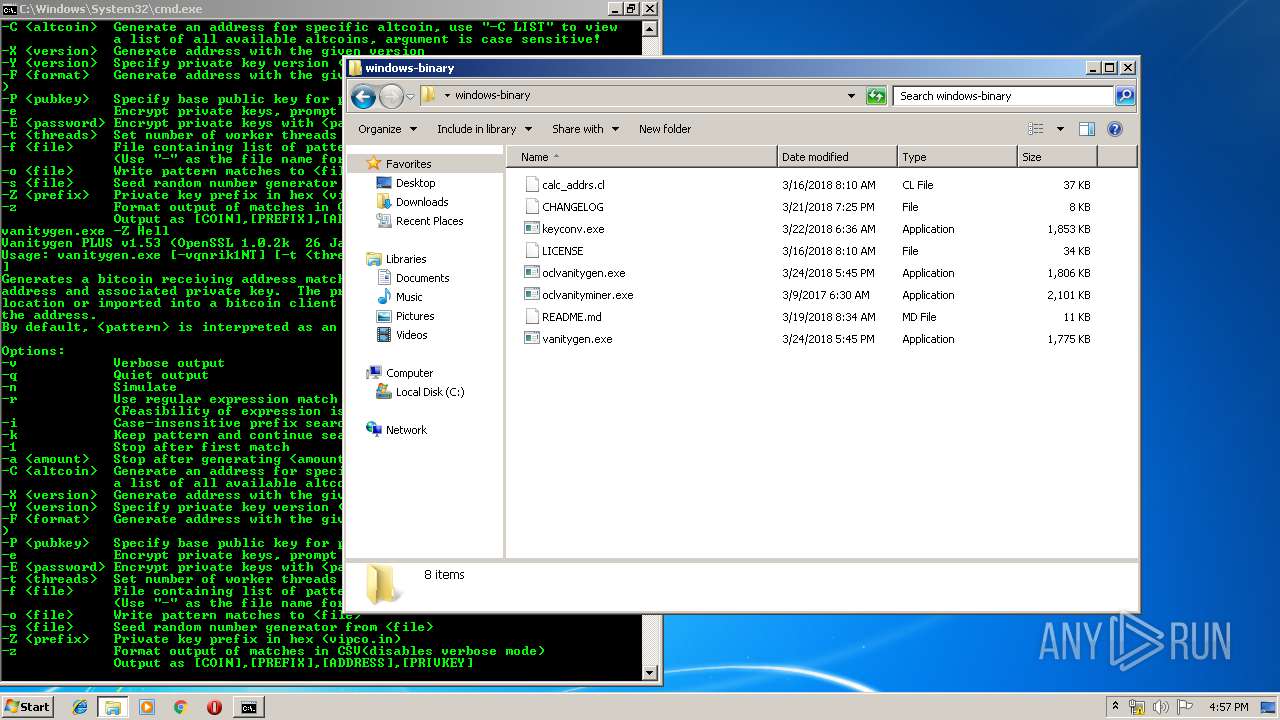Image resolution: width=1280 pixels, height=720 pixels.
Task: Go back using Explorer's back arrow
Action: coord(364,96)
